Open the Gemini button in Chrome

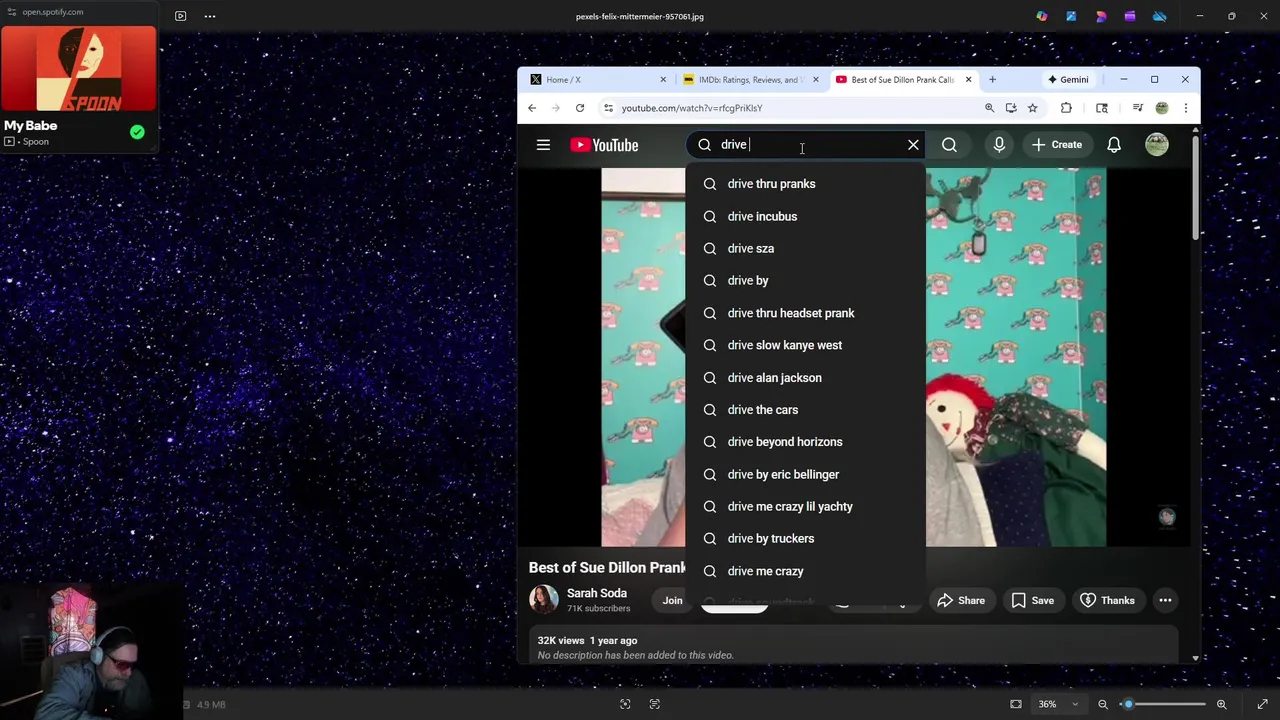pyautogui.click(x=1068, y=80)
